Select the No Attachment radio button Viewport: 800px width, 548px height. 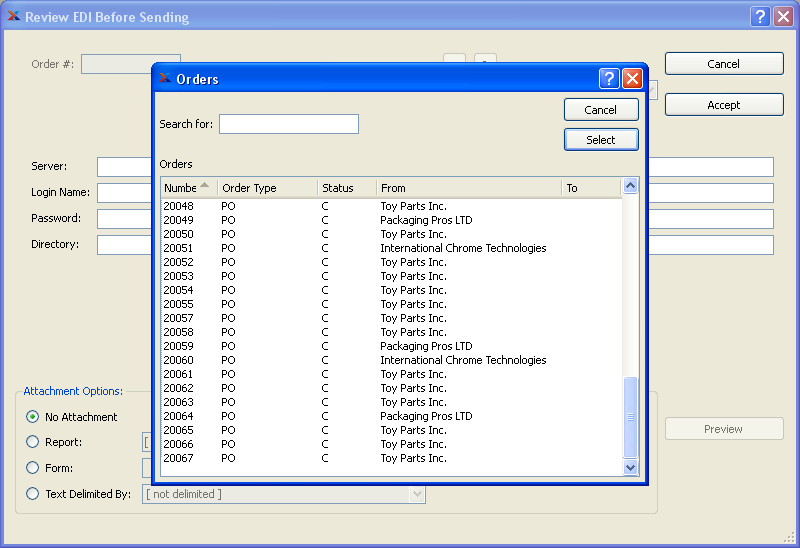[33, 417]
